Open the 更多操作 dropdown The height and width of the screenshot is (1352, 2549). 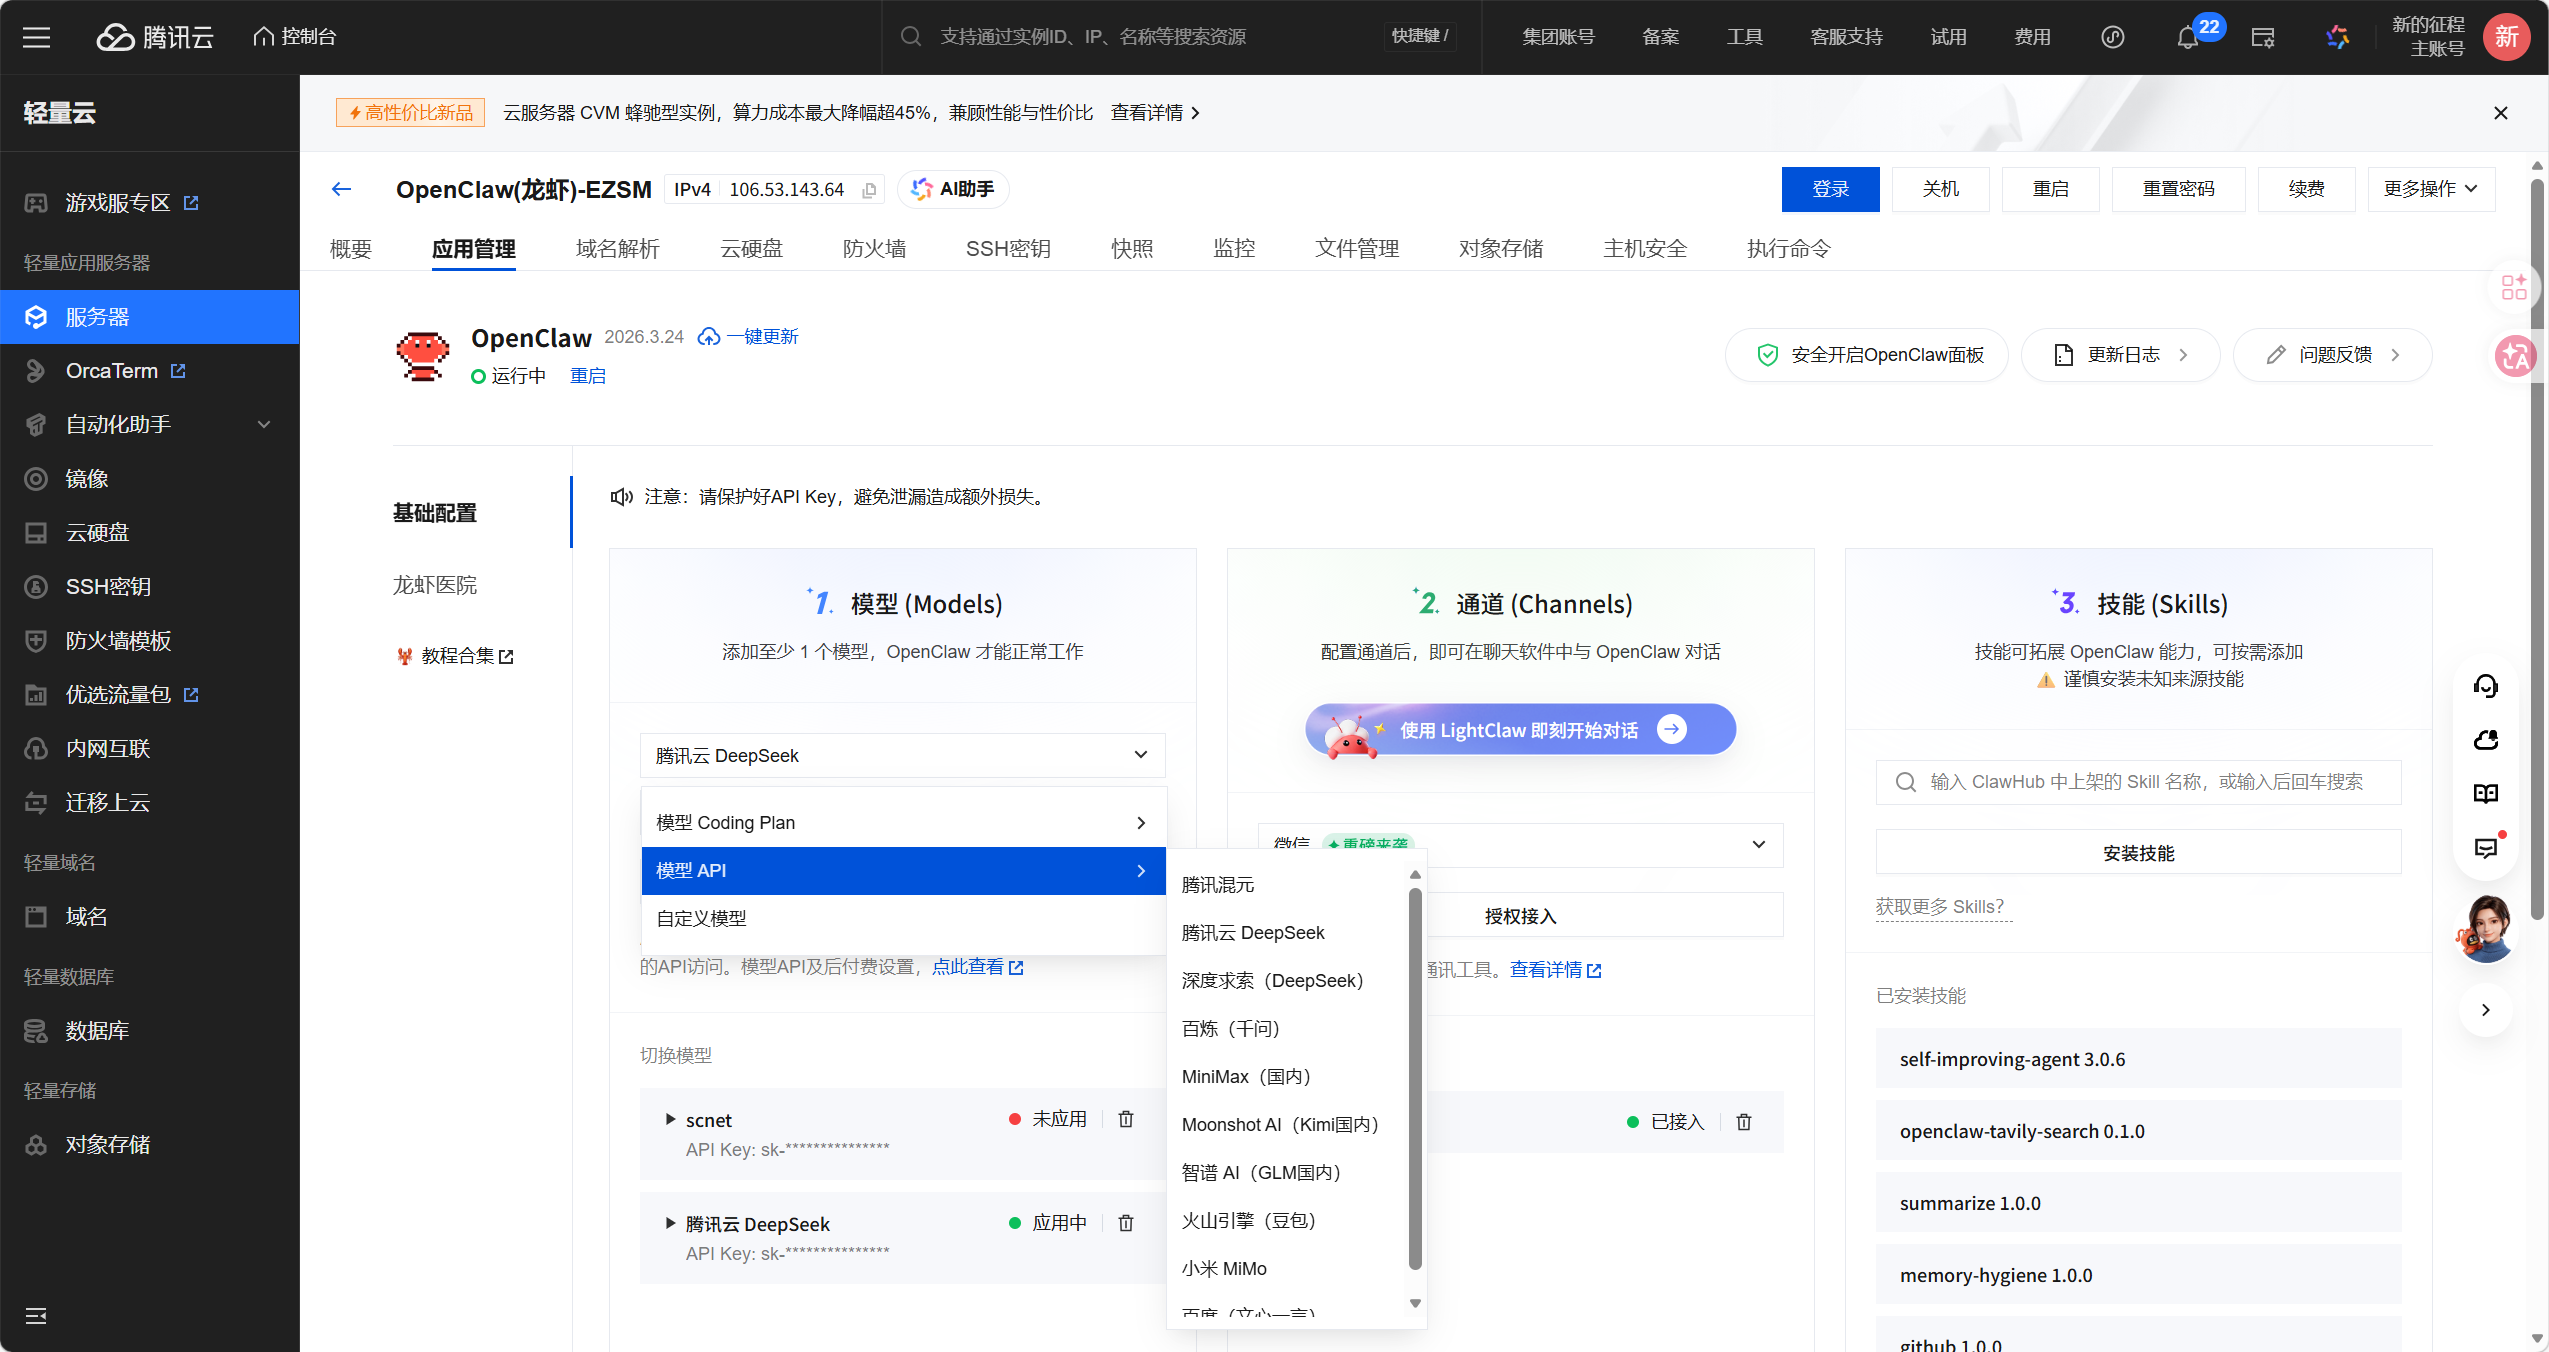pyautogui.click(x=2430, y=189)
